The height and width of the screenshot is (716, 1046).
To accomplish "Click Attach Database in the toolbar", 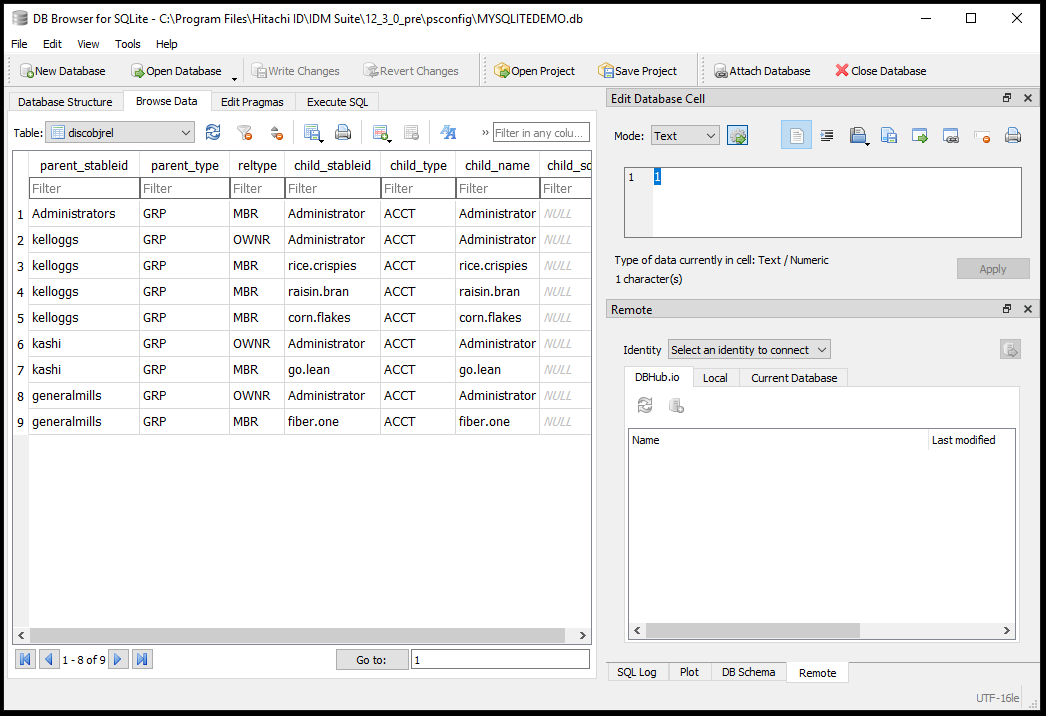I will pos(761,71).
